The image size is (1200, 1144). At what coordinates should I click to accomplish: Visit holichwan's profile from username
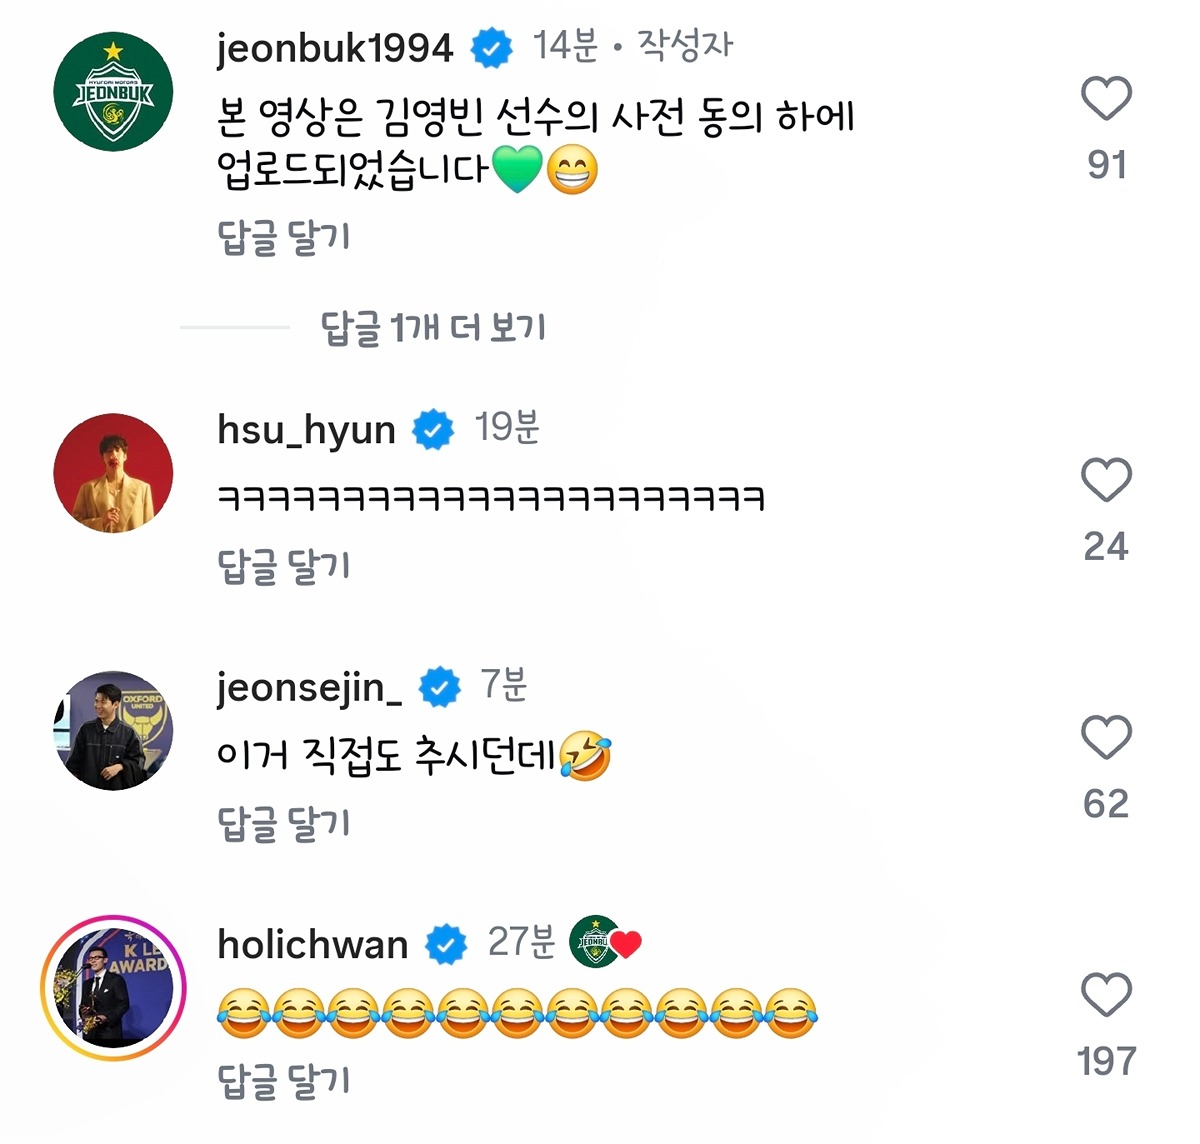click(x=313, y=945)
